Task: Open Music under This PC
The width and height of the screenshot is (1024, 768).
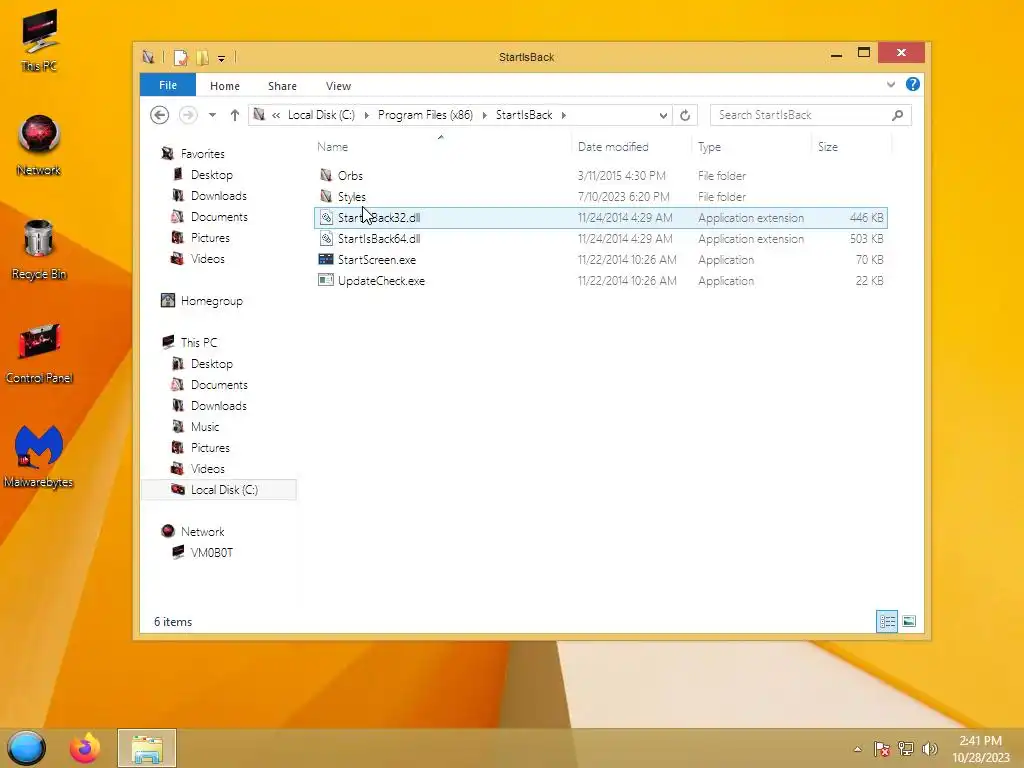Action: [x=205, y=427]
